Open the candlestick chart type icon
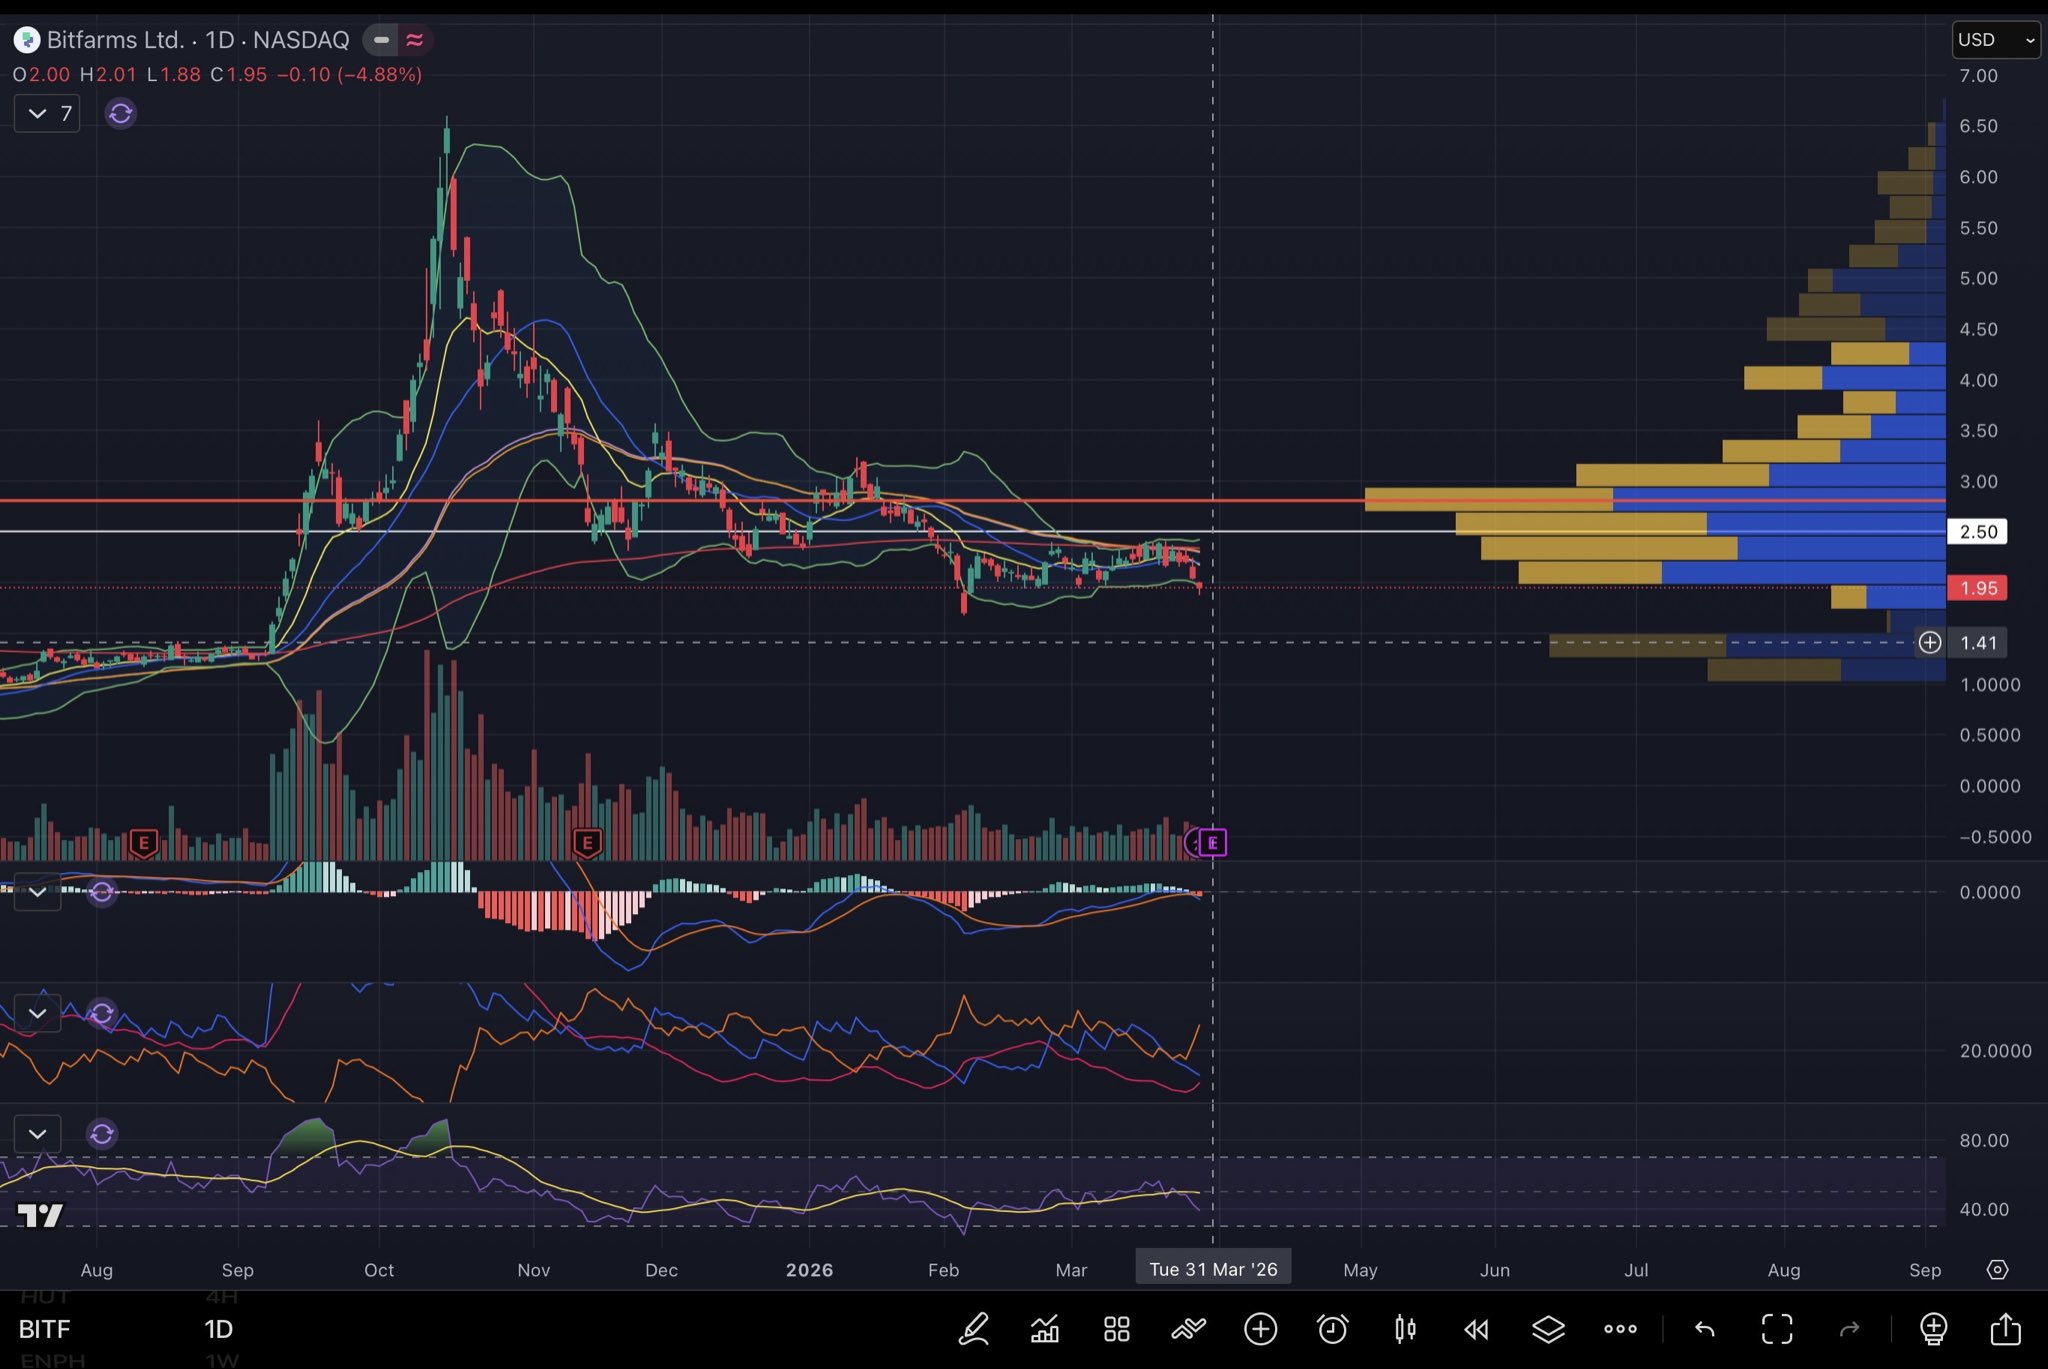The height and width of the screenshot is (1369, 2048). tap(1405, 1329)
